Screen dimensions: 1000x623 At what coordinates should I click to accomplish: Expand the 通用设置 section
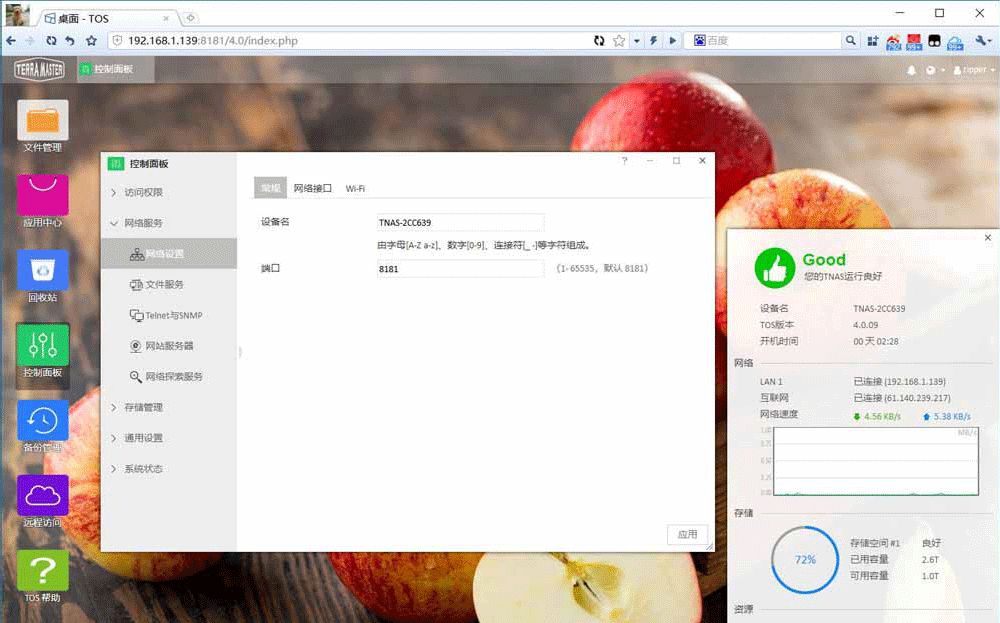[x=143, y=438]
